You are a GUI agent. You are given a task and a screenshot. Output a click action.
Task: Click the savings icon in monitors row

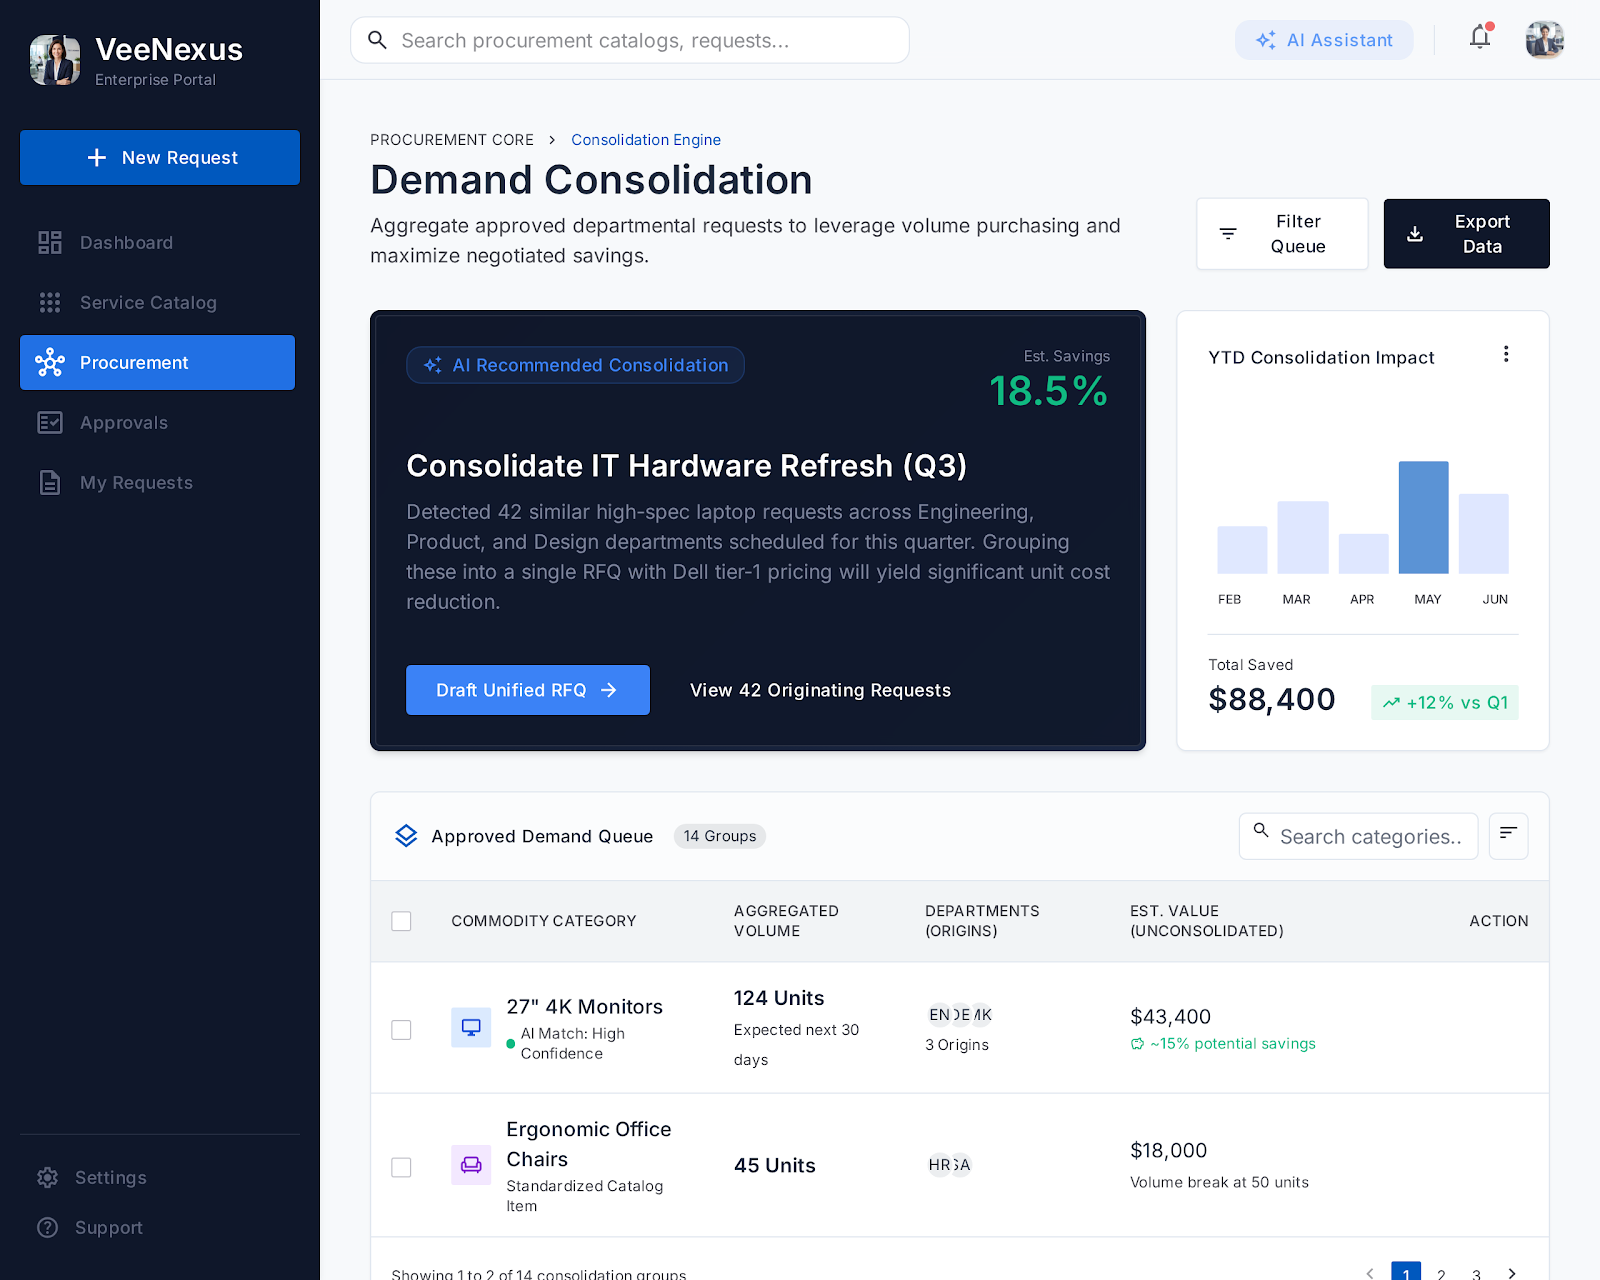coord(1137,1044)
